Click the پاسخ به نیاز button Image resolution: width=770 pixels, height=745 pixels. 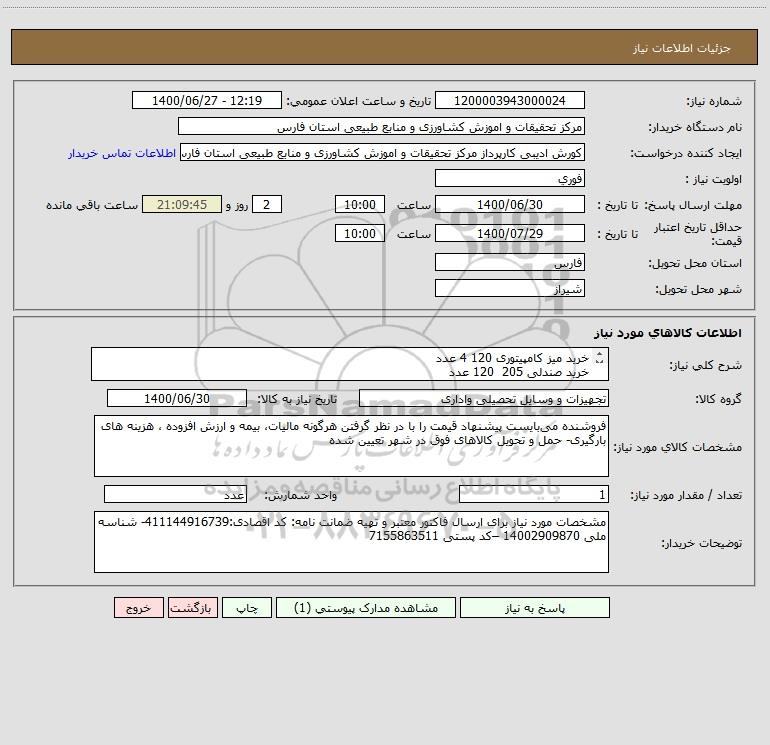pos(535,608)
